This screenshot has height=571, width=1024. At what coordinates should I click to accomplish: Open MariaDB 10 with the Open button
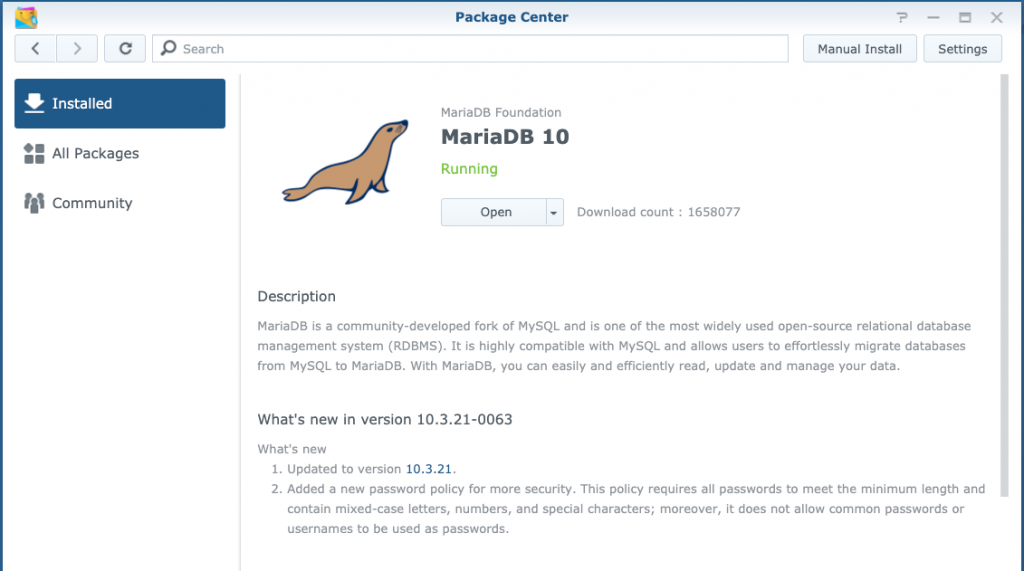[495, 212]
